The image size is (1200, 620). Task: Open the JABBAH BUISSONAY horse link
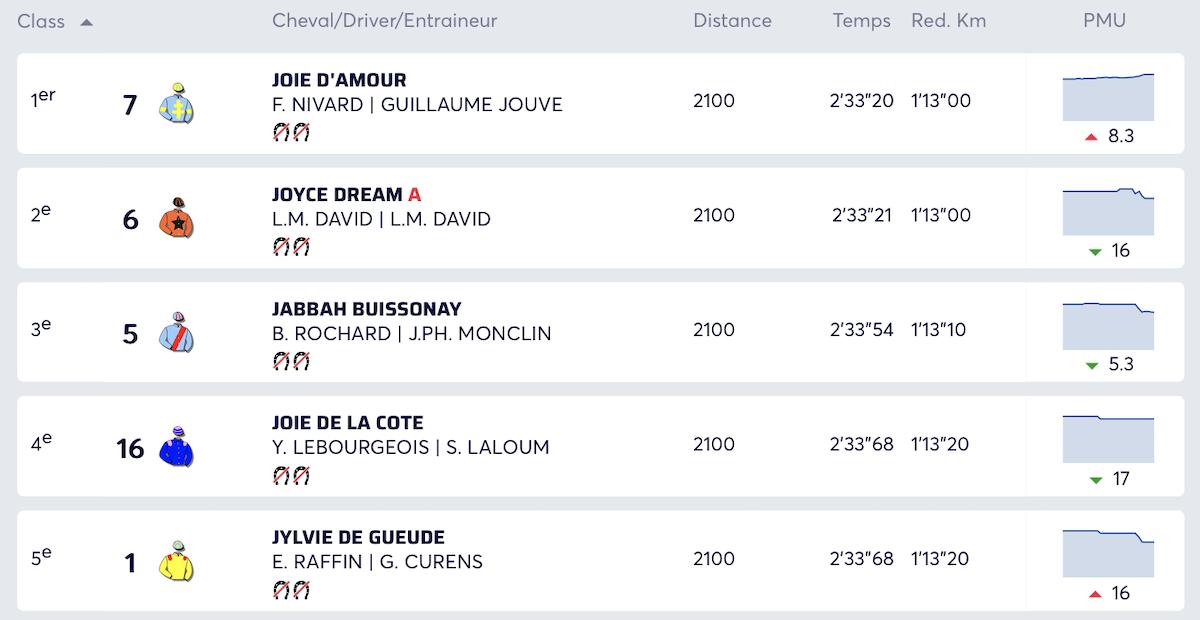tap(367, 309)
